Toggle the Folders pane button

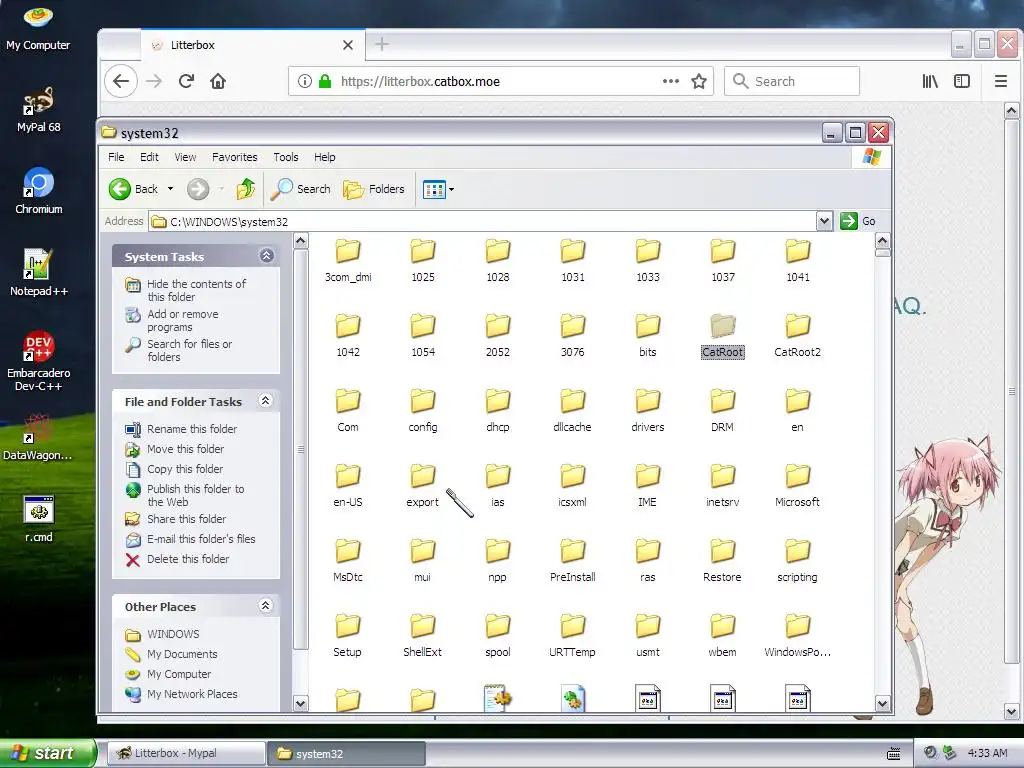[x=374, y=189]
